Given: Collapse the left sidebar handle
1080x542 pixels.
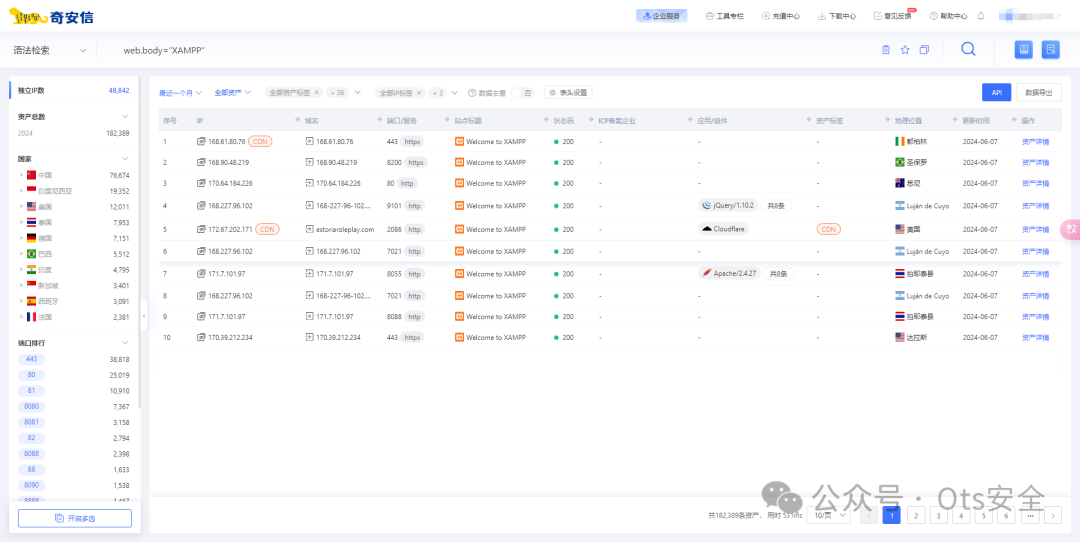Looking at the screenshot, I should [x=144, y=315].
